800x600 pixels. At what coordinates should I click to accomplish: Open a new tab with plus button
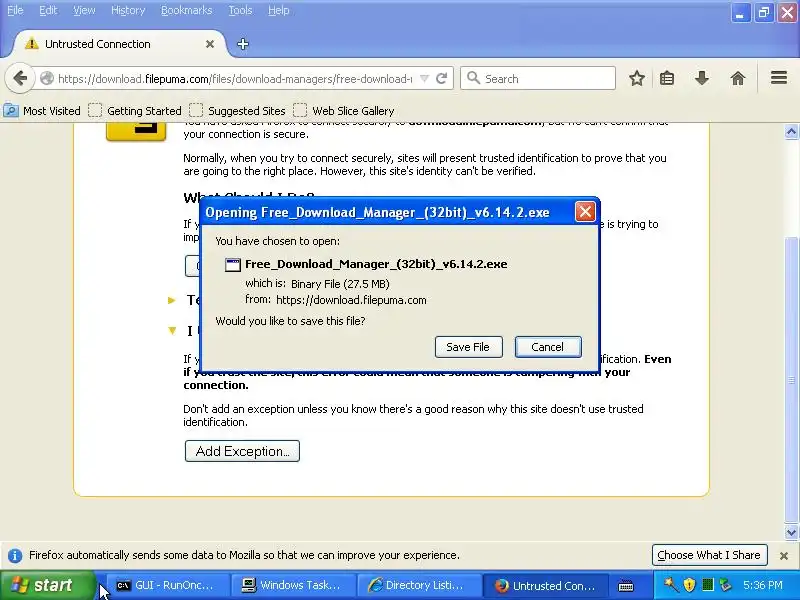click(243, 44)
